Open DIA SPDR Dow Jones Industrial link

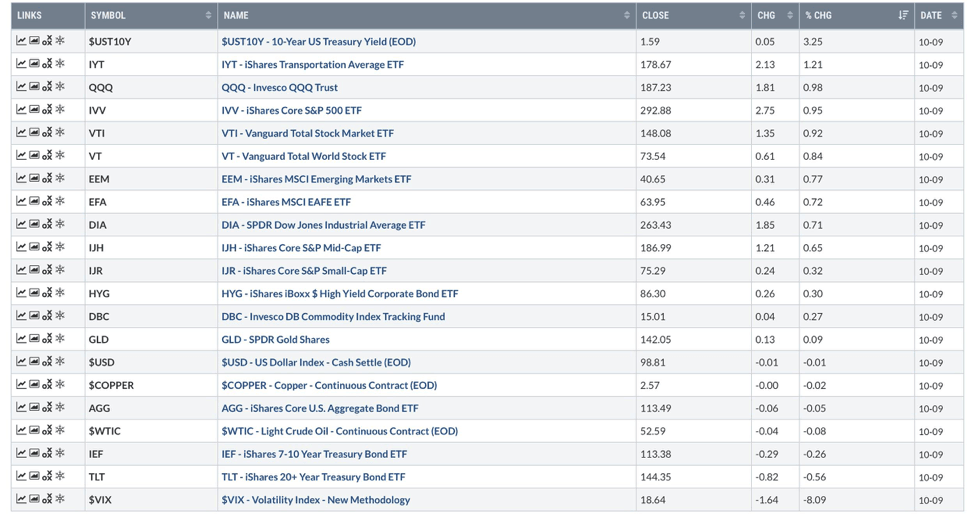[x=323, y=225]
